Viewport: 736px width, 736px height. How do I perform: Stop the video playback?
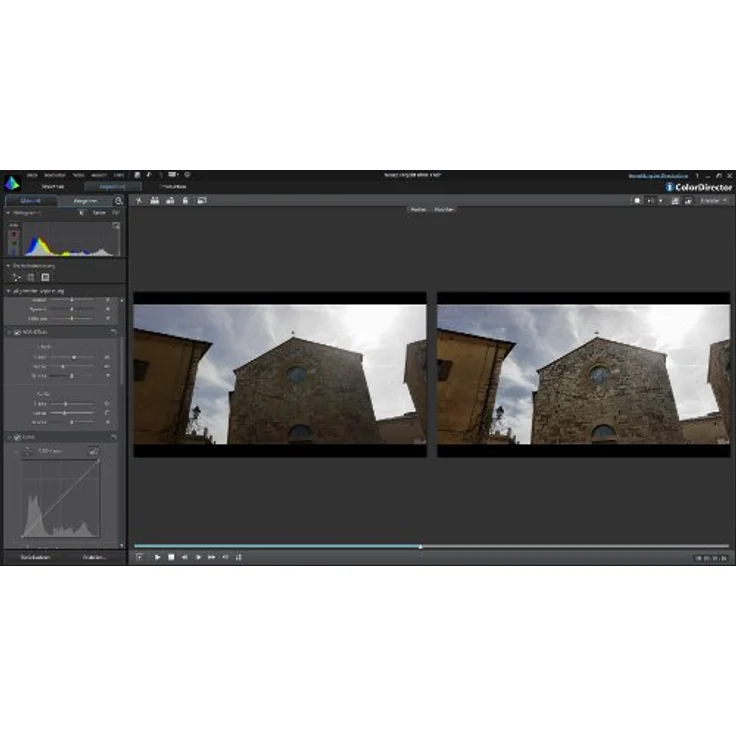pos(171,557)
